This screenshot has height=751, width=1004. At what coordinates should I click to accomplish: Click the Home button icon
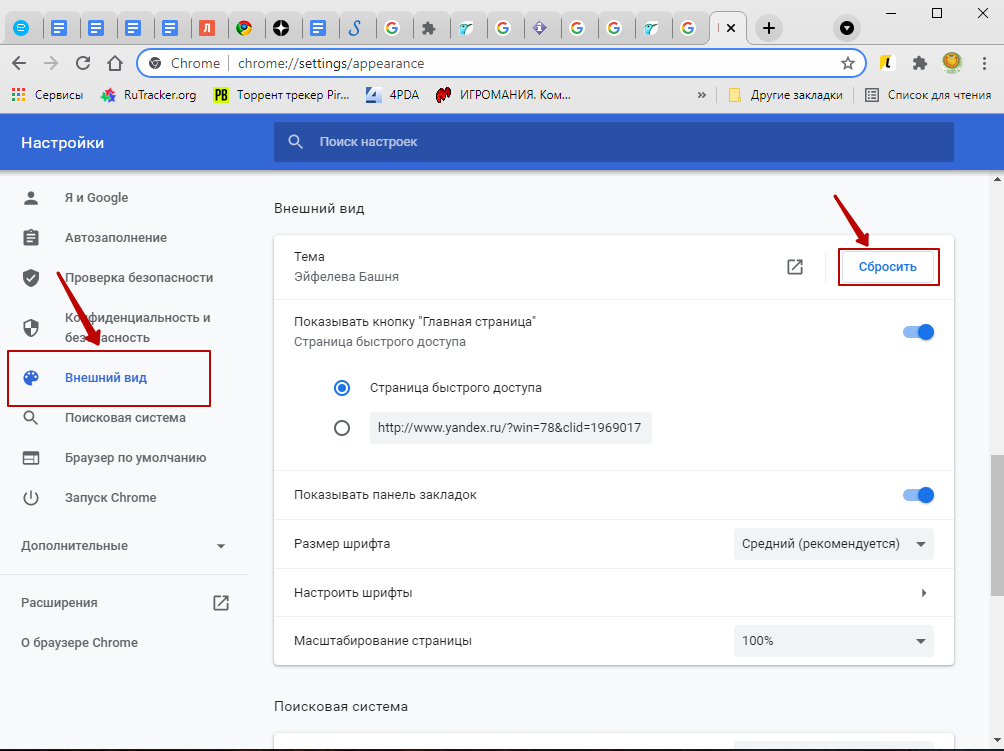[116, 63]
